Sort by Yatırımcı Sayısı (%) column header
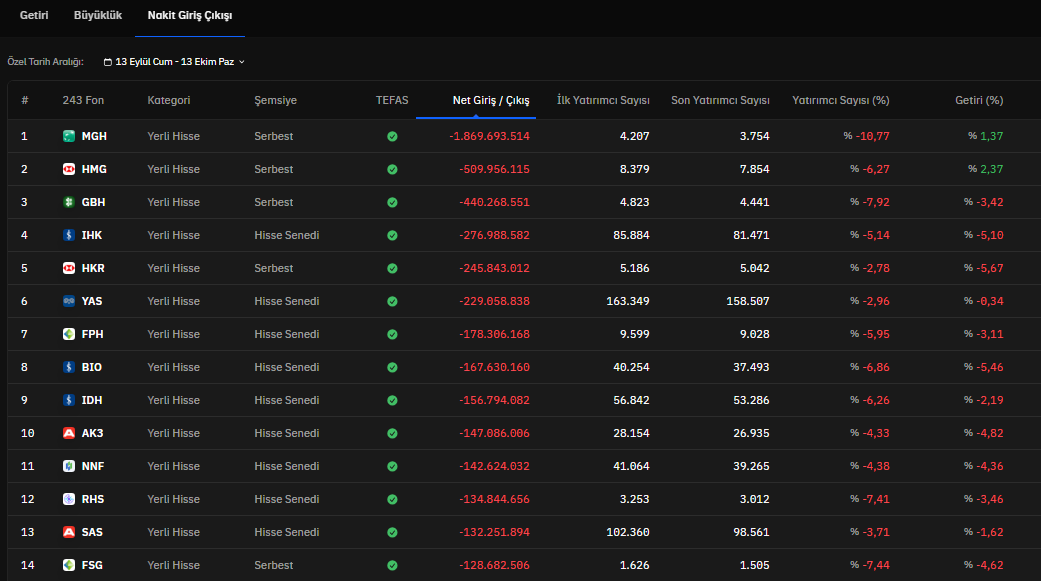The image size is (1041, 581). coord(841,100)
